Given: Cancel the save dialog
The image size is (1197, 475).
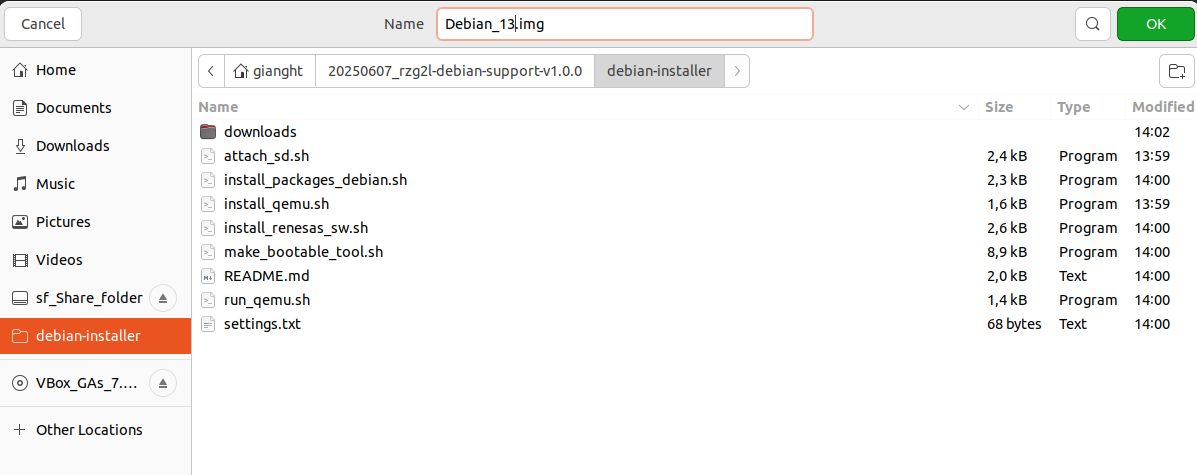Looking at the screenshot, I should click(x=43, y=24).
